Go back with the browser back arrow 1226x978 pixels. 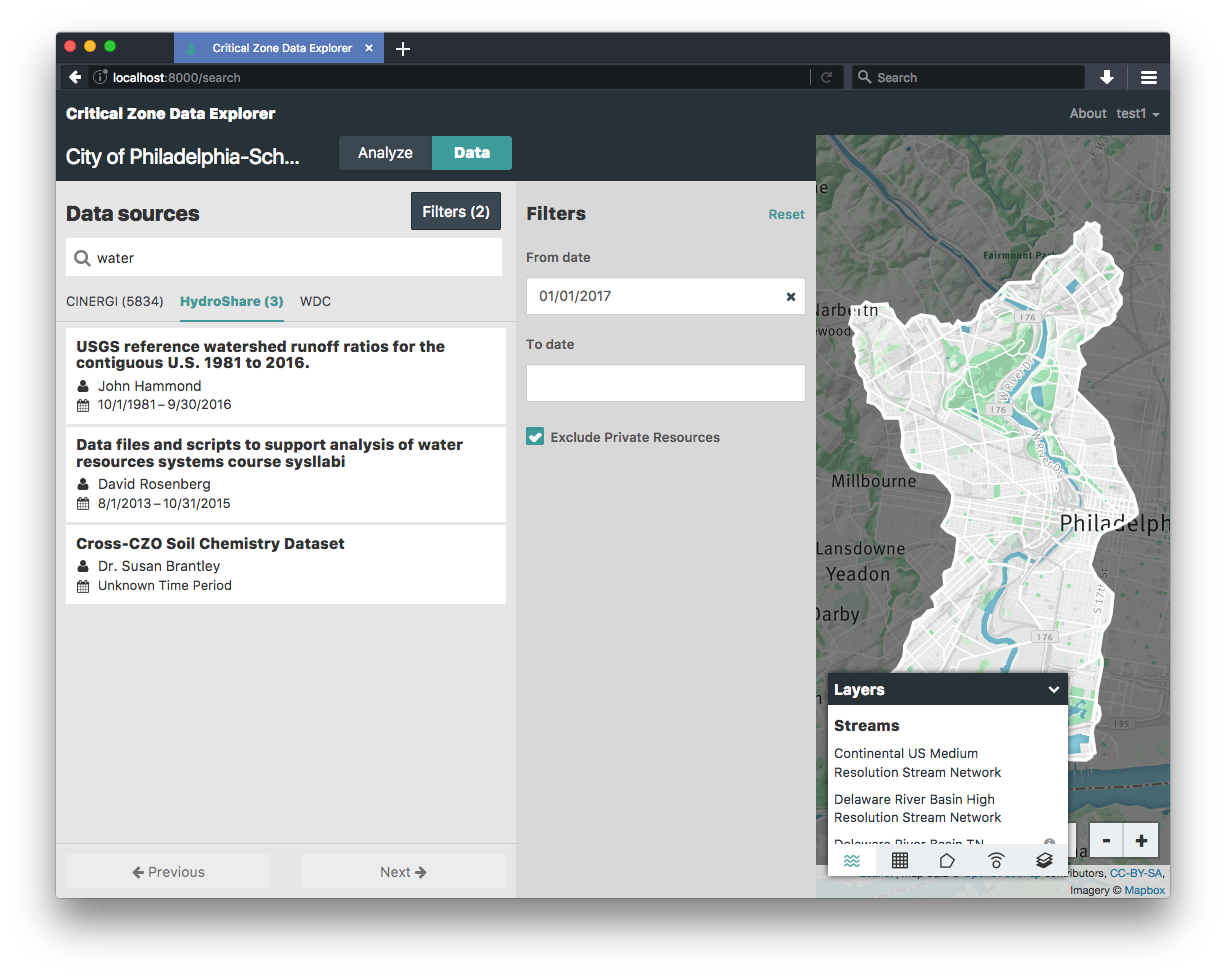tap(75, 77)
